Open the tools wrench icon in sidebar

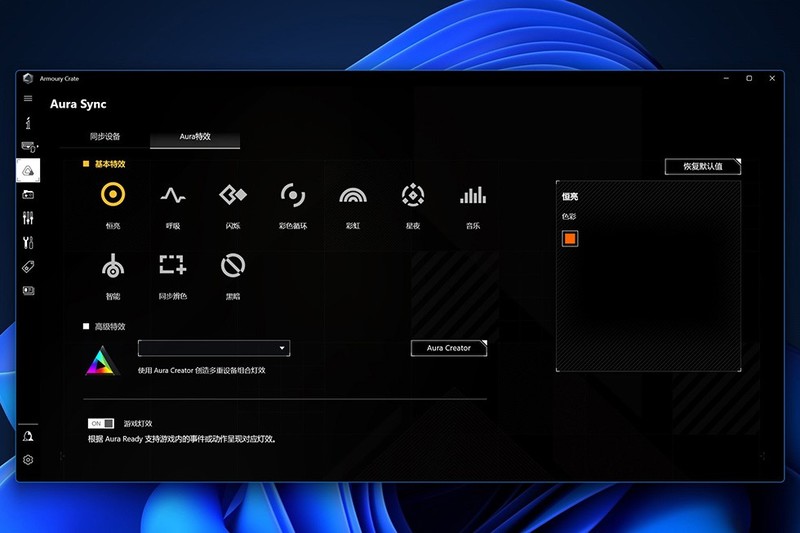click(28, 242)
